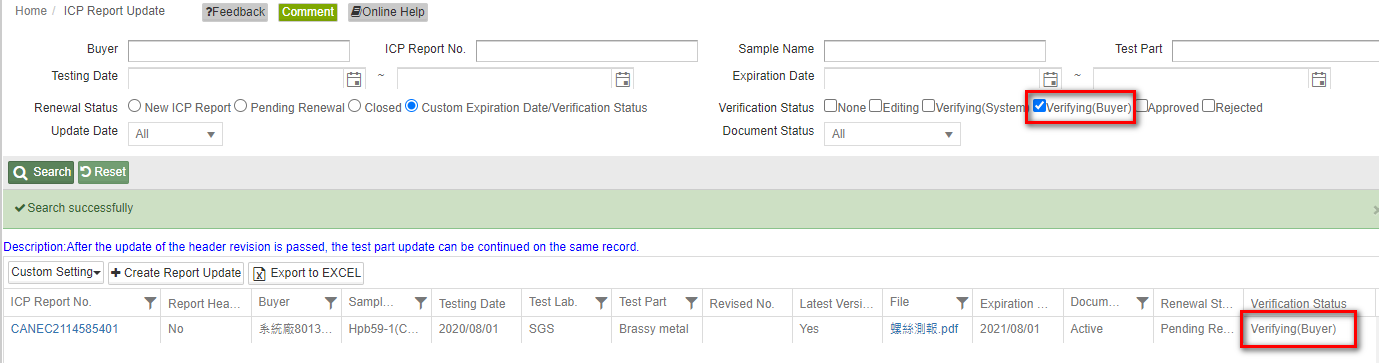Open the second Expiration Date calendar picker

pos(1319,79)
